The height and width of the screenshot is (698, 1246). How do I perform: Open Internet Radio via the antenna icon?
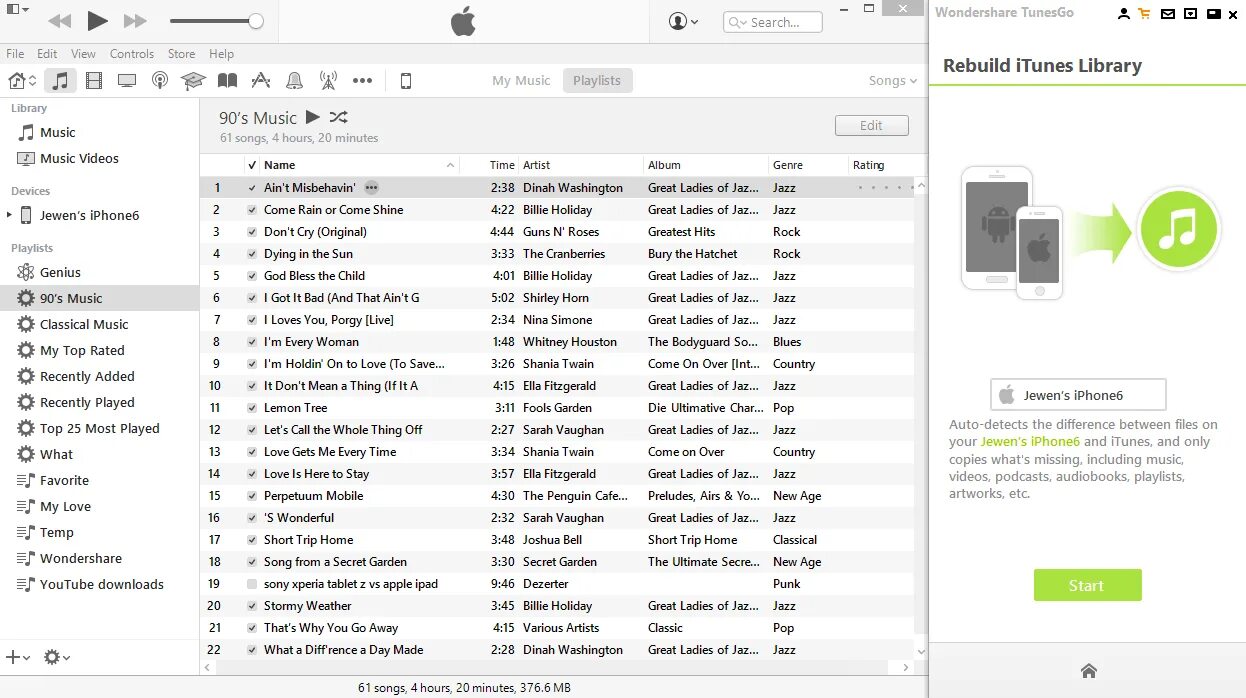[327, 80]
